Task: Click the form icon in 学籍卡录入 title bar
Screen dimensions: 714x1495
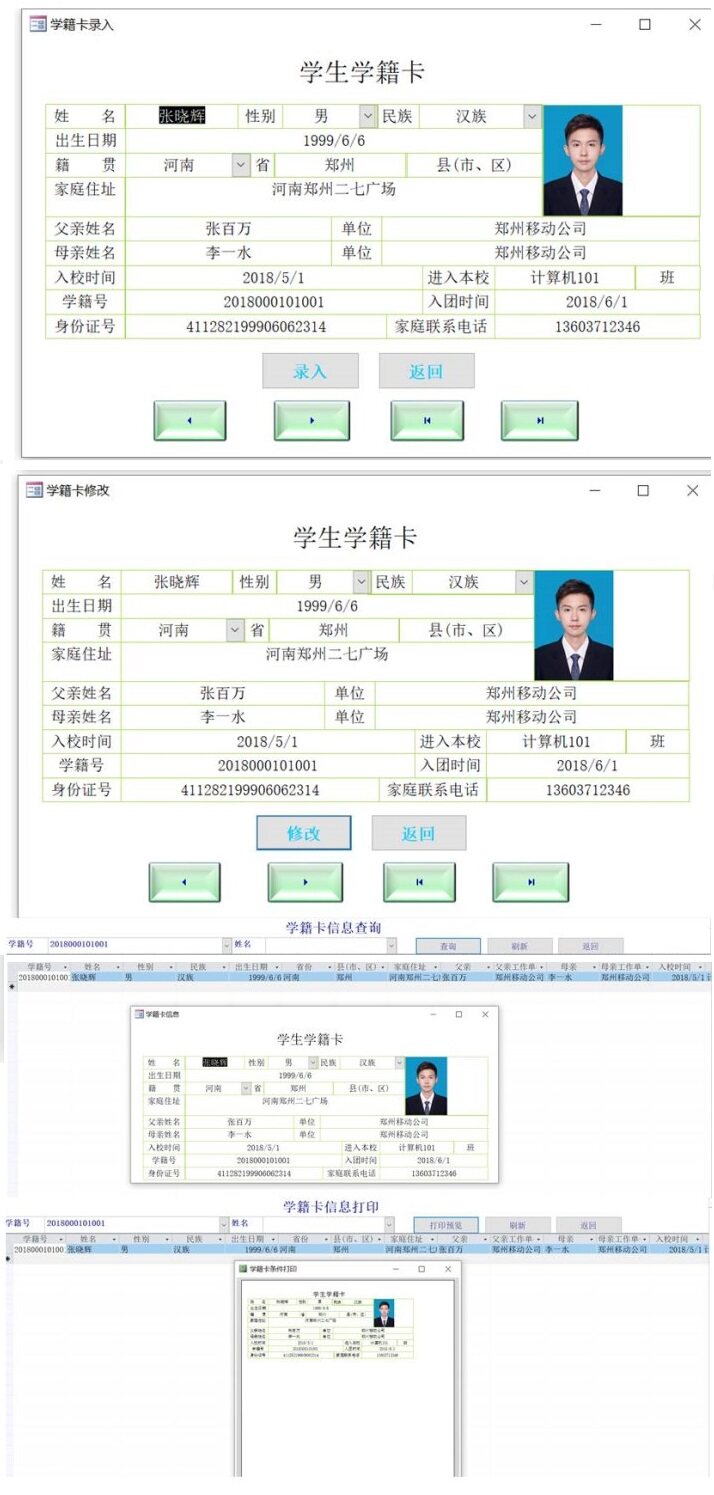Action: pos(38,25)
